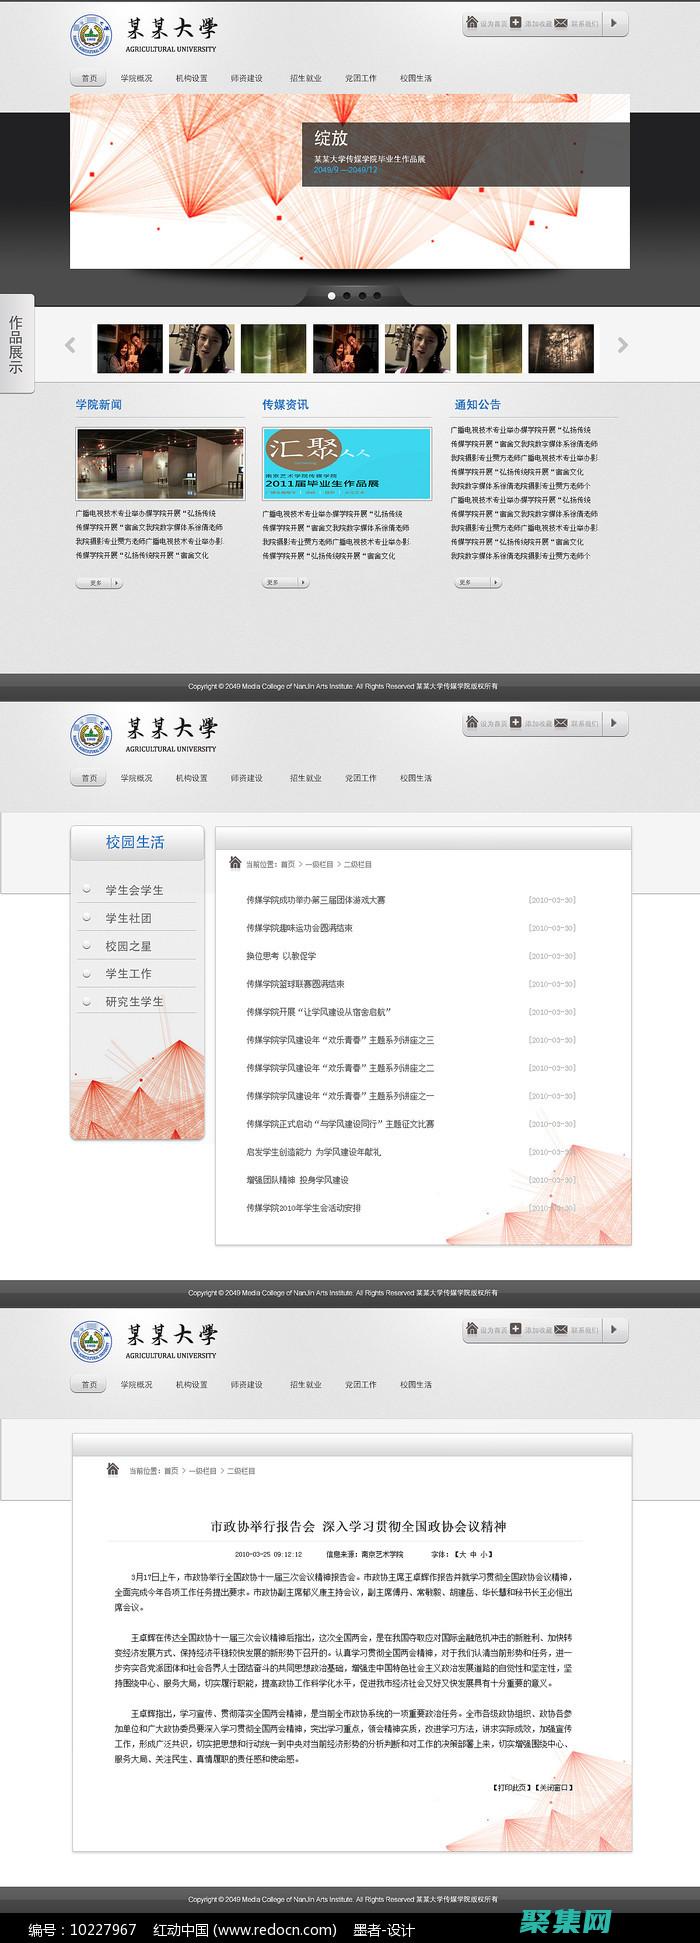Open the dark forest thumbnail in the gallery strip

point(561,348)
